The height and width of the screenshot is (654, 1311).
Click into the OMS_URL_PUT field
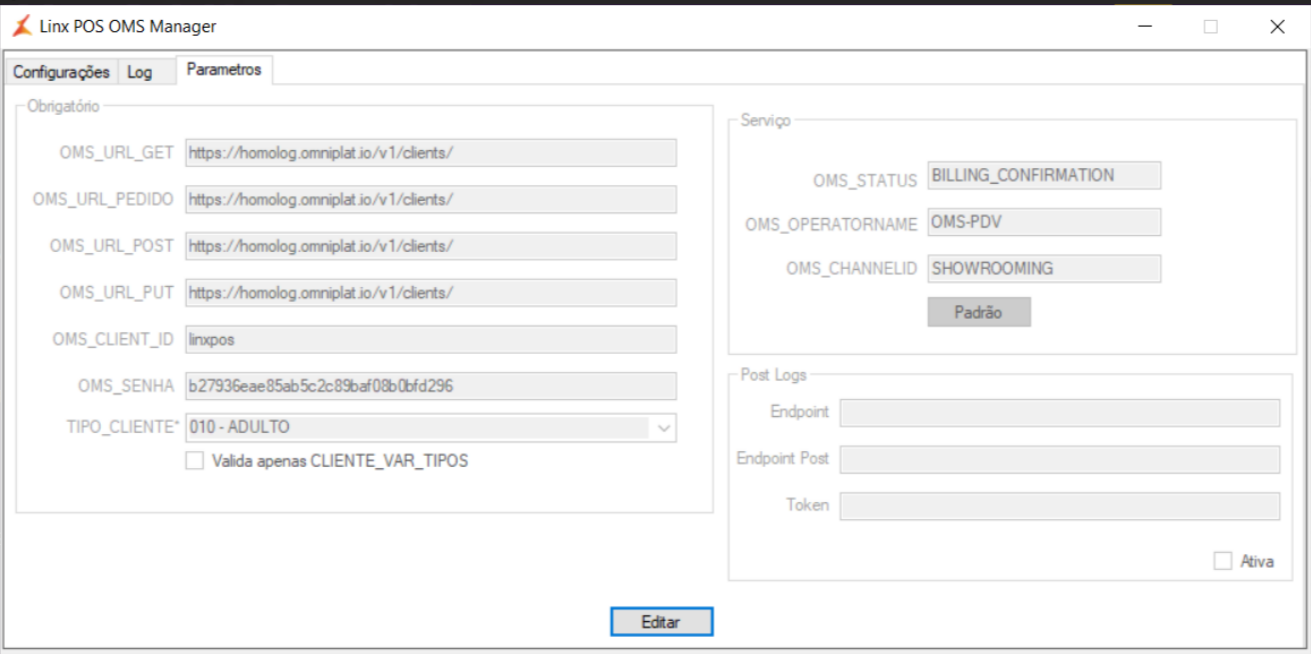431,292
